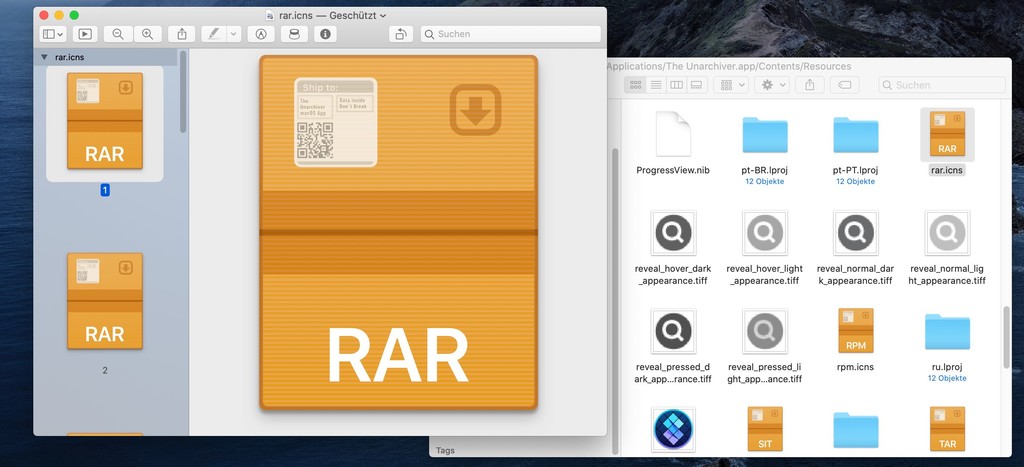Viewport: 1024px width, 467px height.
Task: Open the Finder gear action menu
Action: click(x=772, y=85)
